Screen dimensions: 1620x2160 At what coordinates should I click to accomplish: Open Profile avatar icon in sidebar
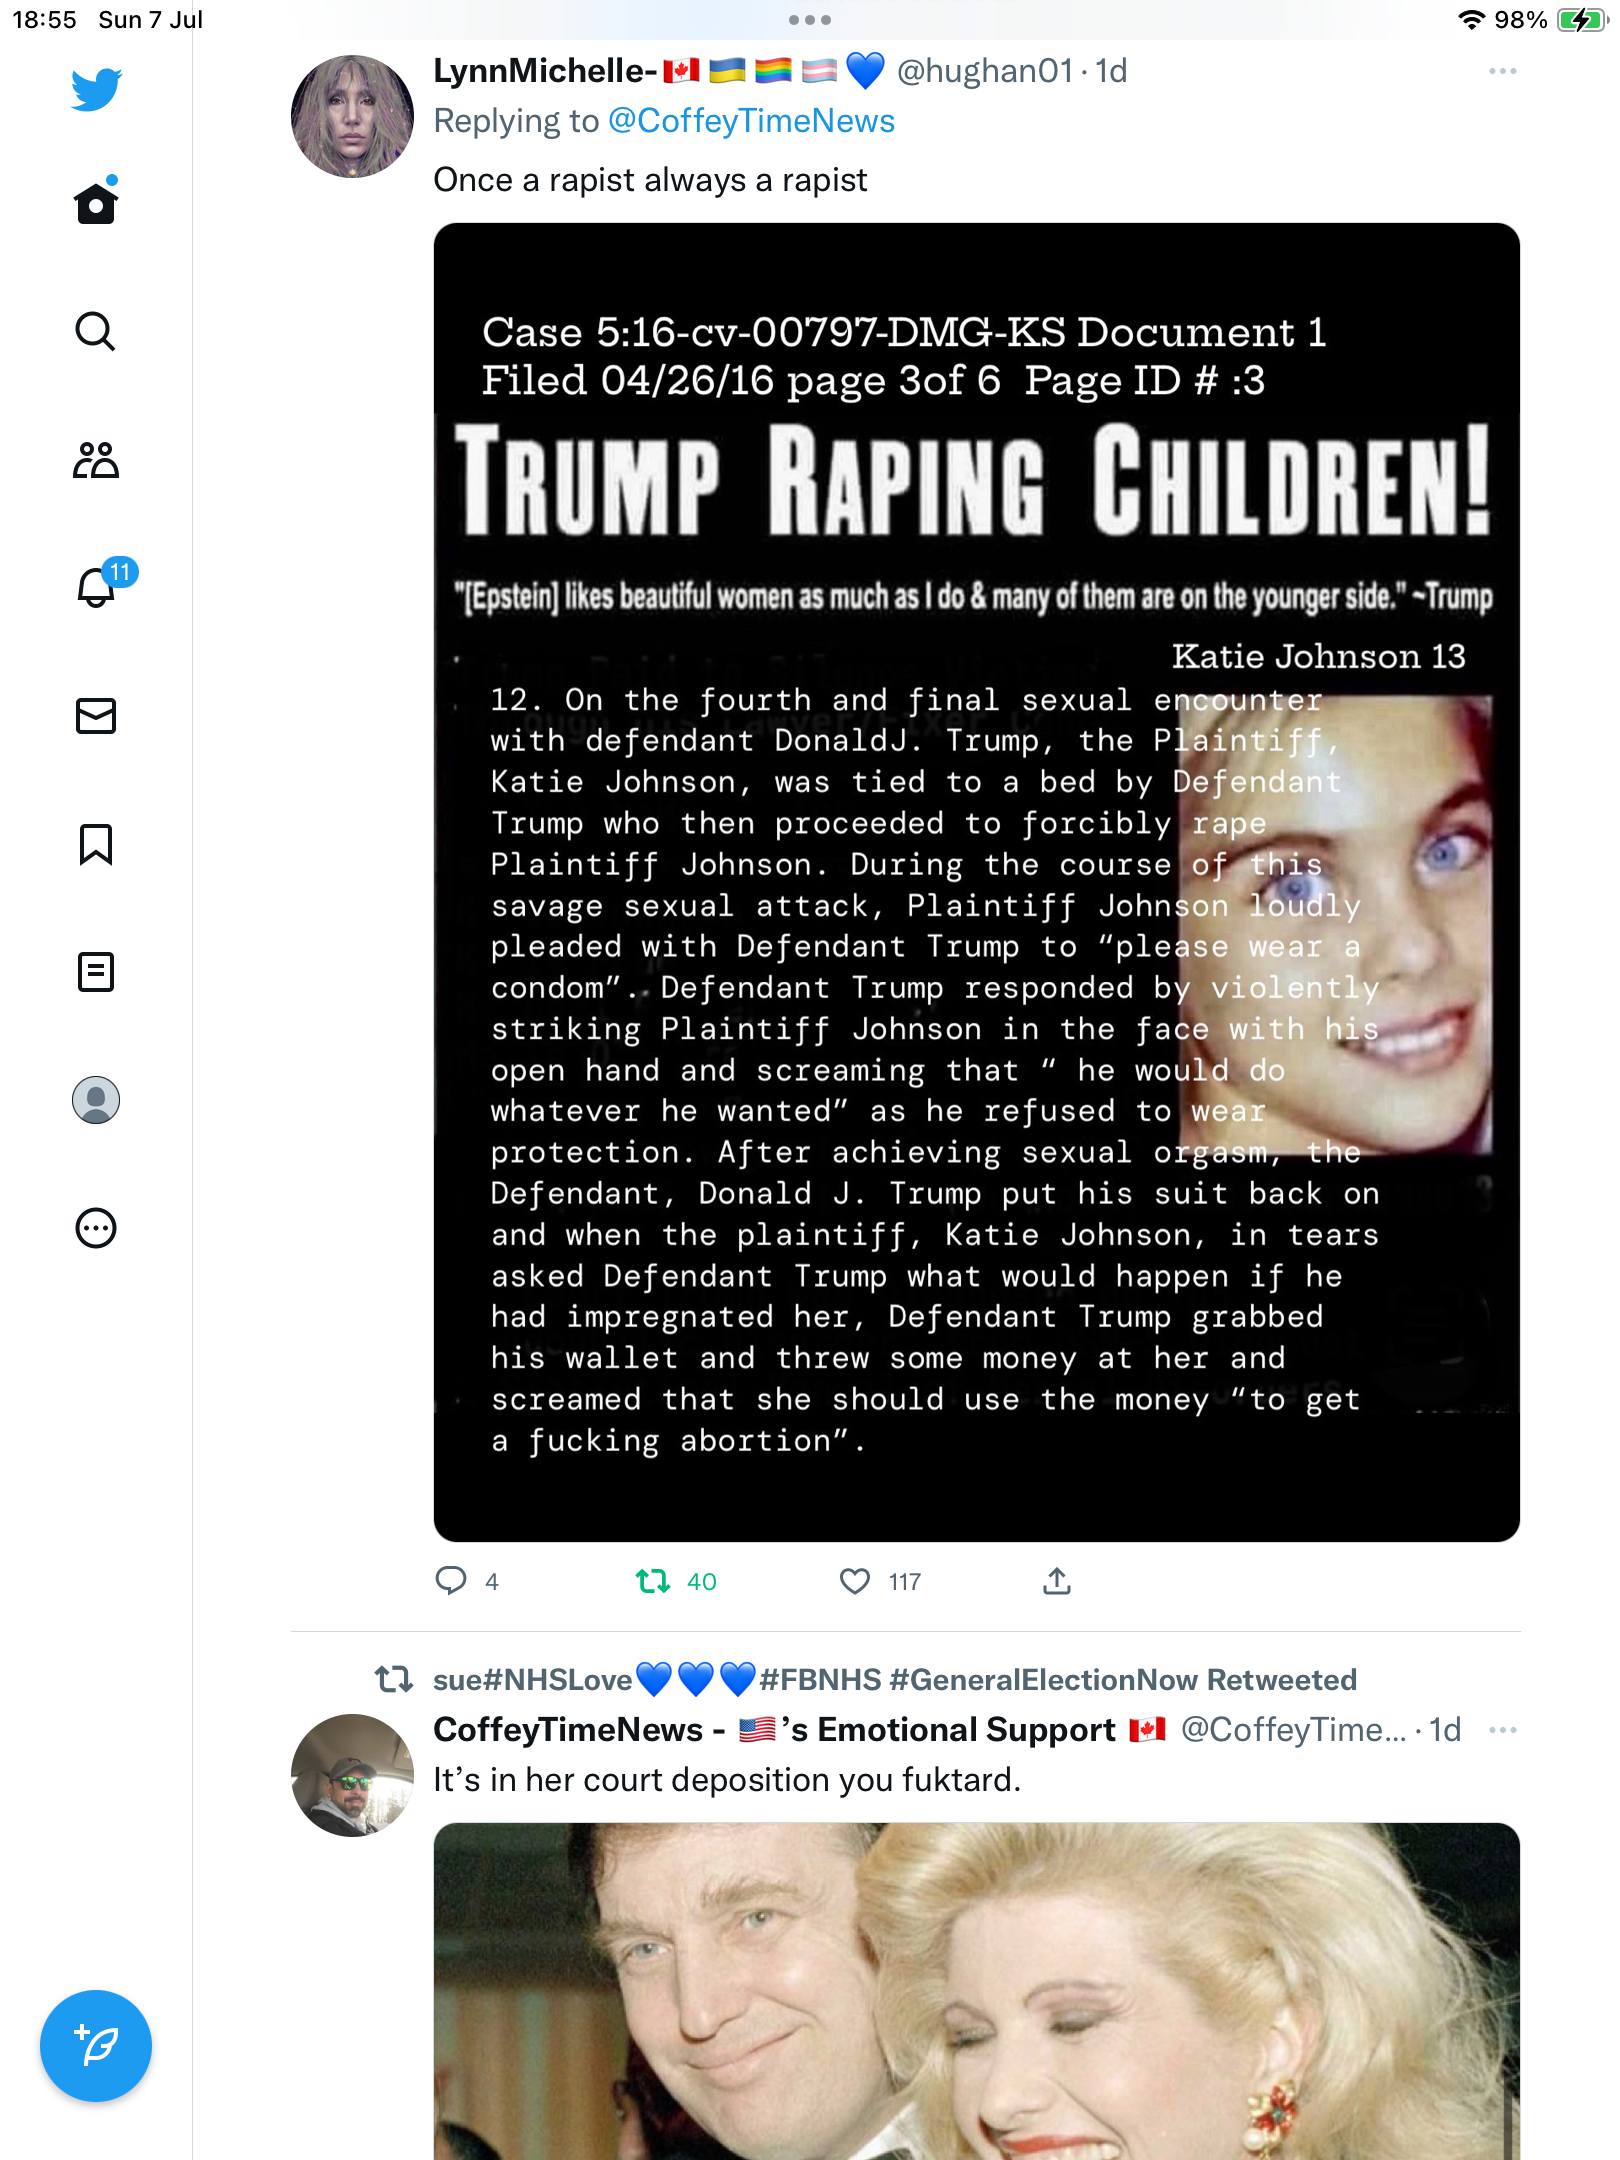(x=96, y=1100)
